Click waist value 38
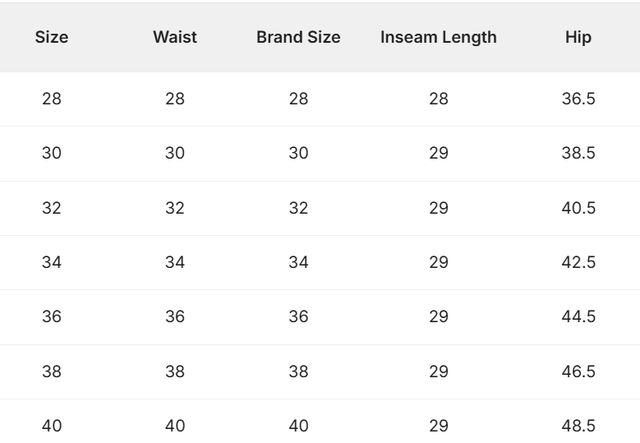Screen dimensions: 640x443 click(175, 371)
